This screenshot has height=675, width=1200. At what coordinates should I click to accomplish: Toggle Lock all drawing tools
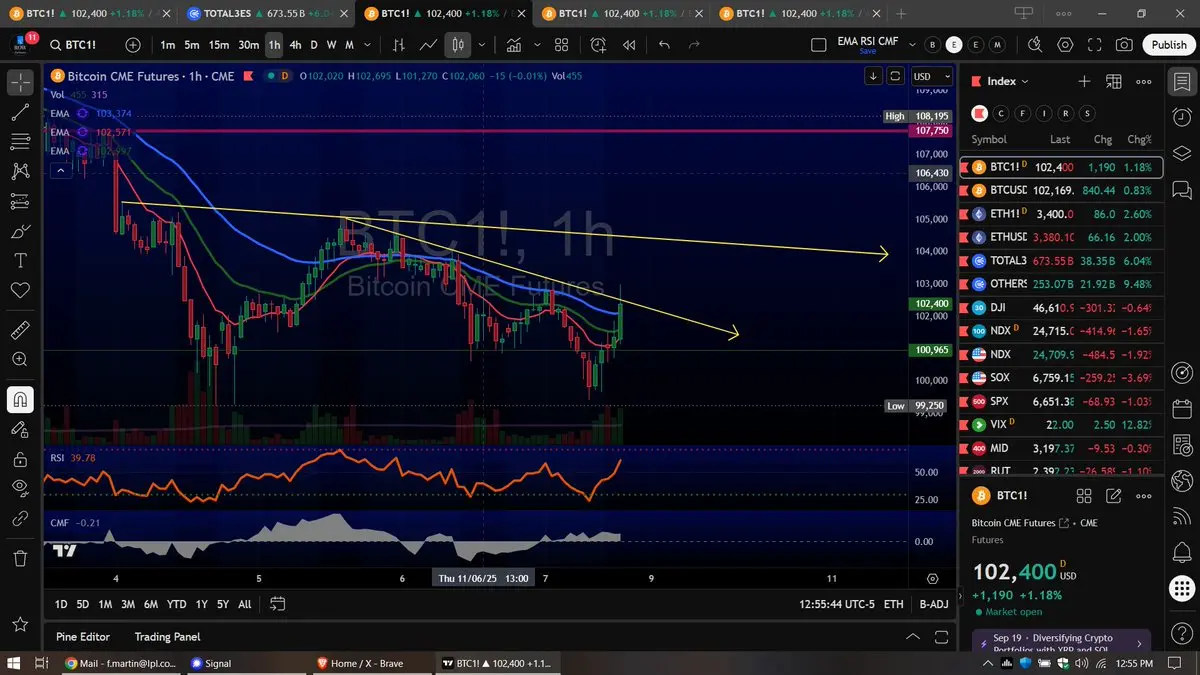pos(19,459)
